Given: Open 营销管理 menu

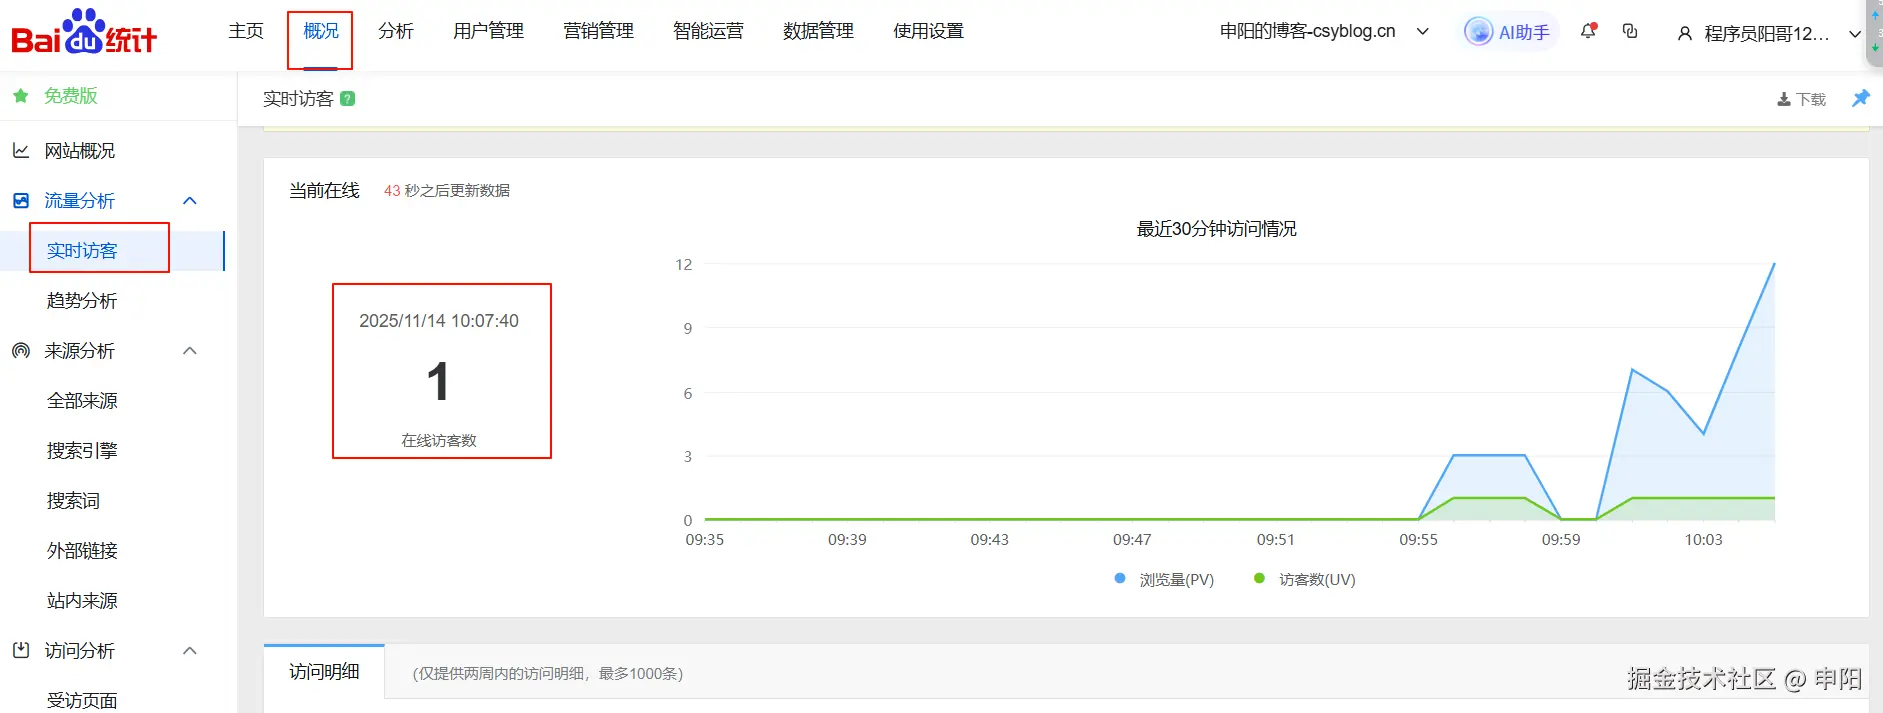Looking at the screenshot, I should point(598,31).
